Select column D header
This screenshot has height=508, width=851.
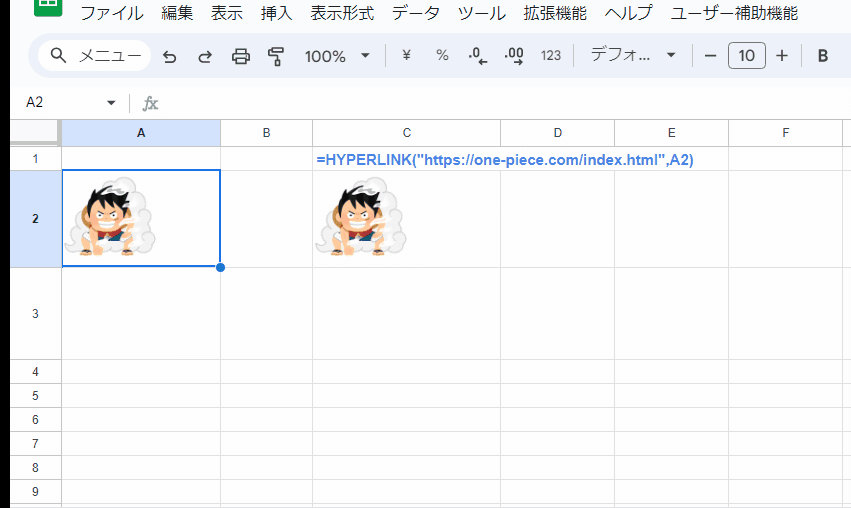click(x=557, y=133)
